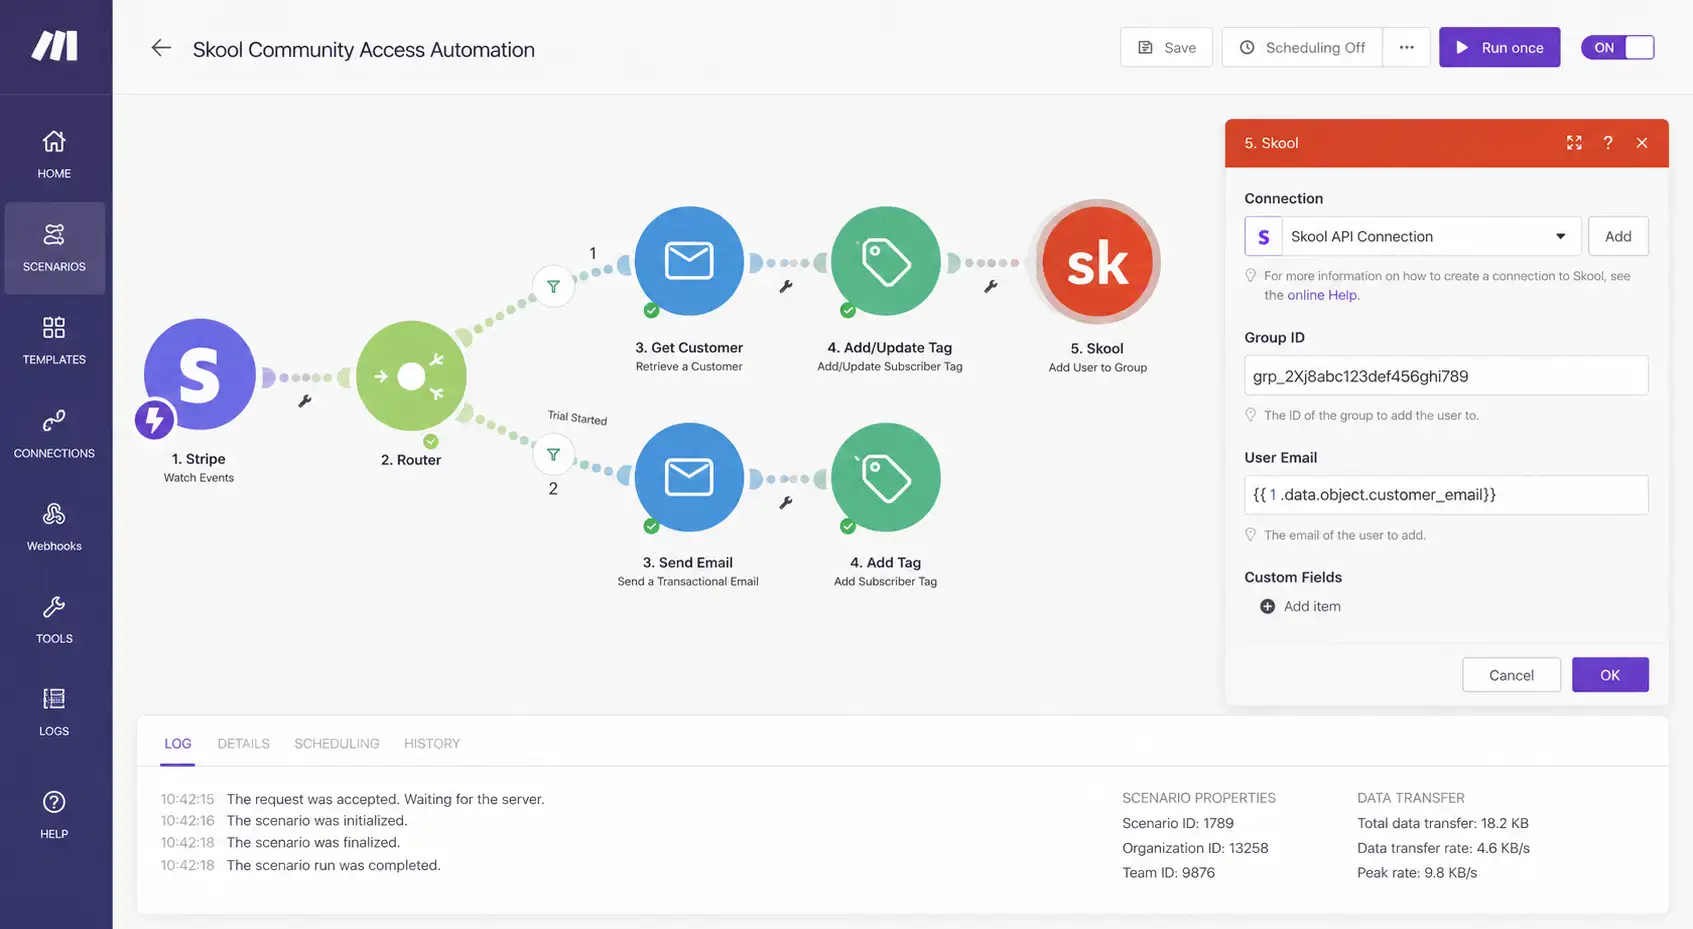The image size is (1693, 929).
Task: Click wrench between Get Customer and Add/Update Tag
Action: [786, 286]
